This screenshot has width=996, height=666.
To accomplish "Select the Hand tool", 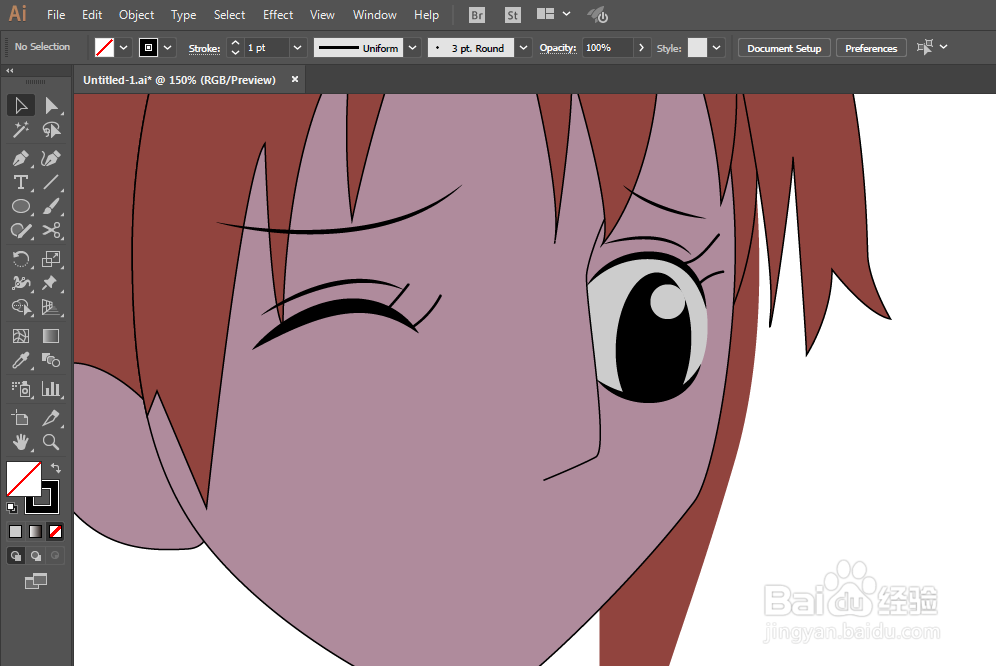I will (20, 442).
